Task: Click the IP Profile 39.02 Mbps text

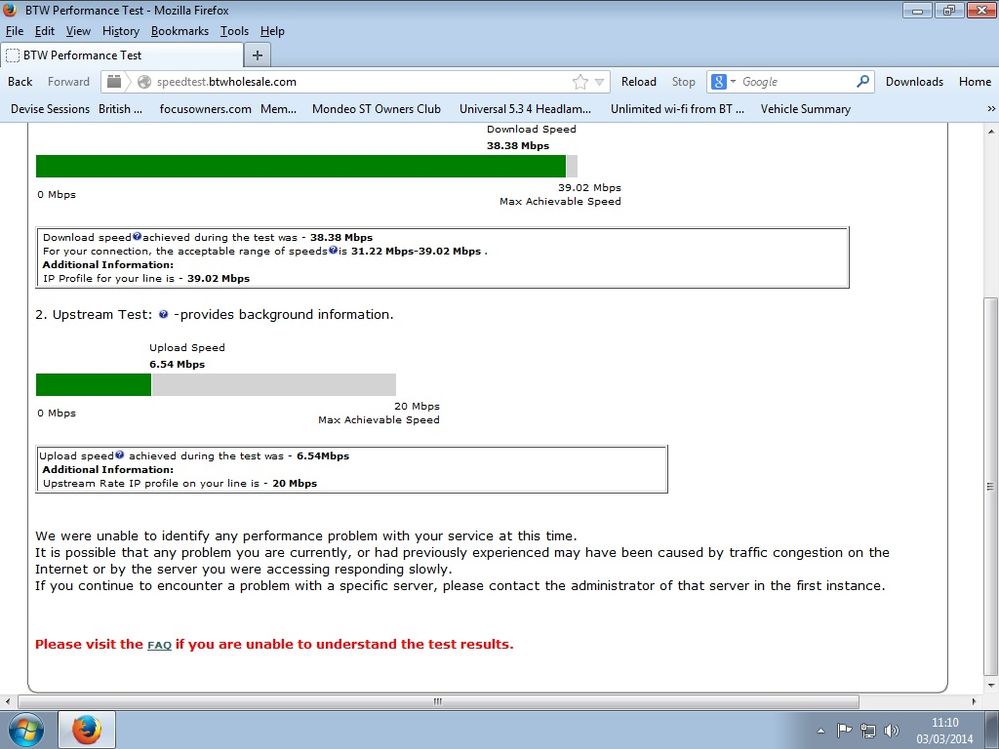Action: tap(147, 278)
